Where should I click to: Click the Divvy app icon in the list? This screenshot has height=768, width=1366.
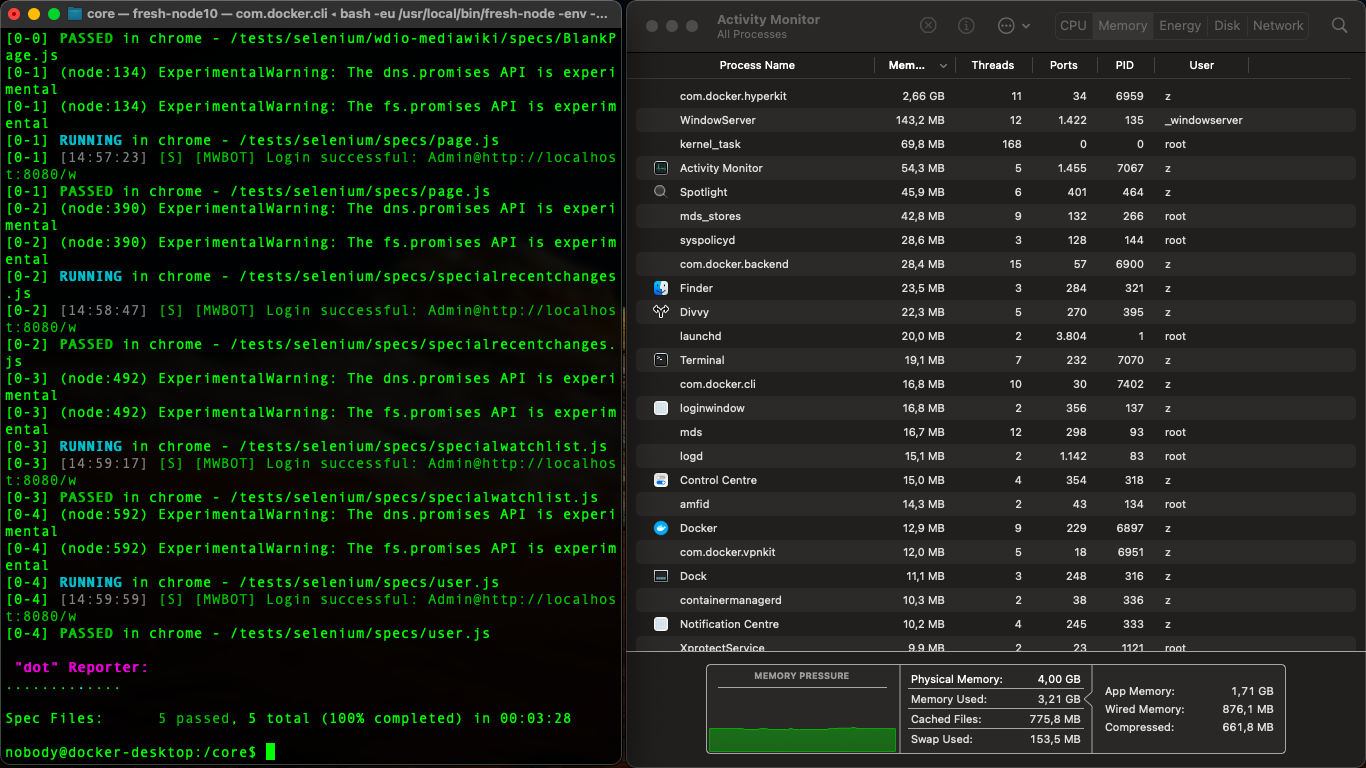point(660,312)
